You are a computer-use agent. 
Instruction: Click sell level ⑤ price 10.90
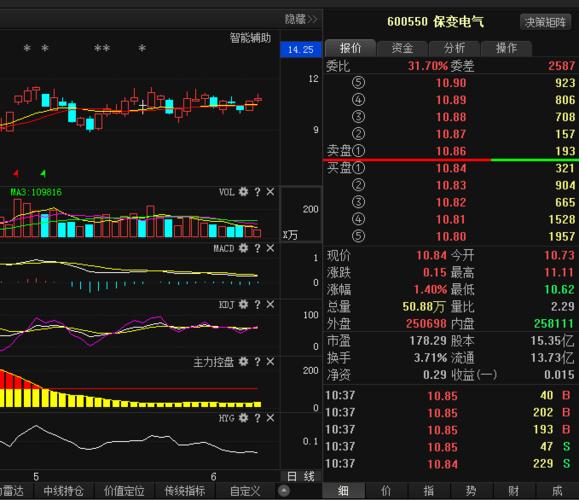(451, 83)
